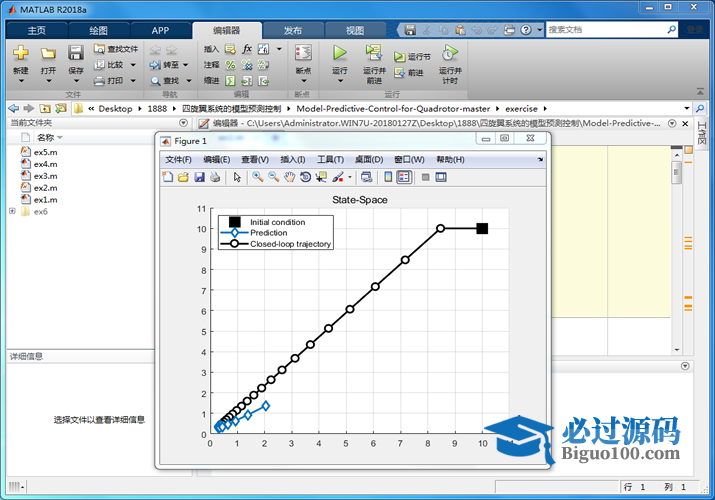Click Save icon in Figure 1 toolbar
Image resolution: width=715 pixels, height=500 pixels.
[199, 177]
